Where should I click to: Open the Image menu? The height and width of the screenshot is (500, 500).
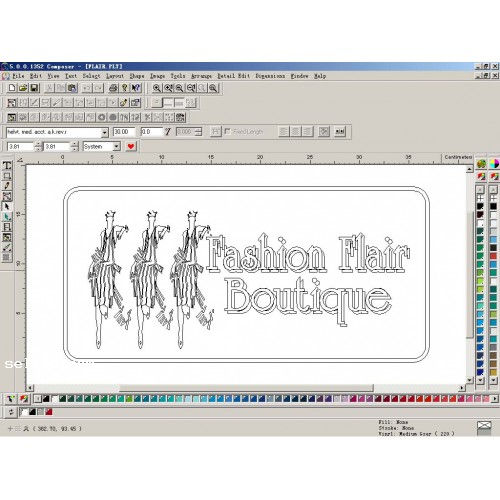[157, 76]
